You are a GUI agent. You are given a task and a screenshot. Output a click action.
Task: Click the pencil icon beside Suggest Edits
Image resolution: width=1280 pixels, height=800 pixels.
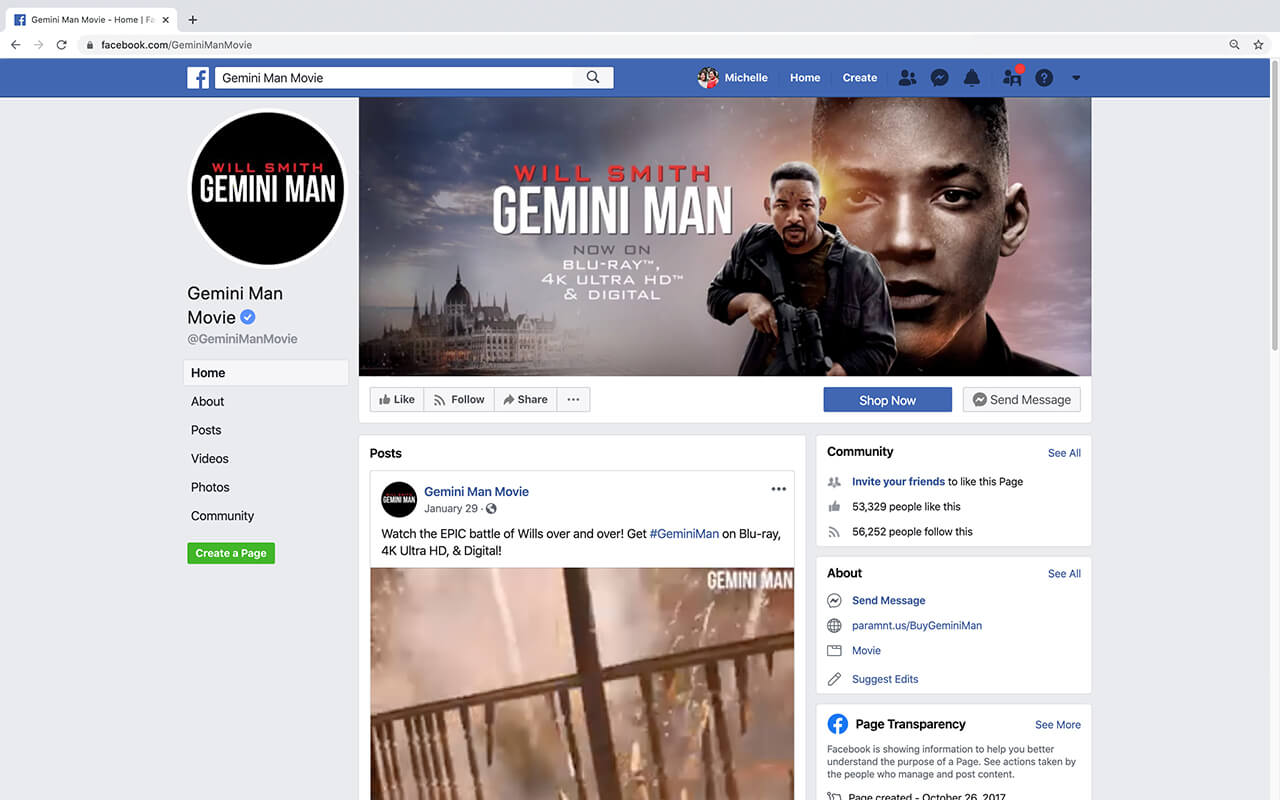click(834, 679)
